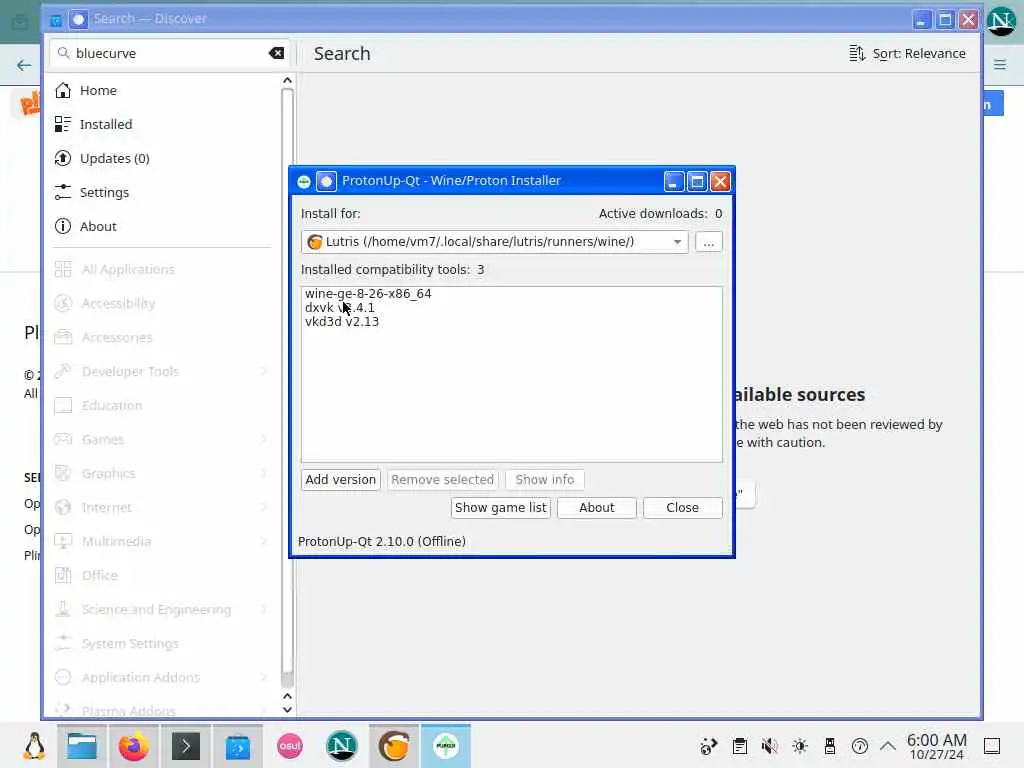Image resolution: width=1024 pixels, height=768 pixels.
Task: Click the sidebar scroll down arrow at bottom
Action: pyautogui.click(x=287, y=709)
